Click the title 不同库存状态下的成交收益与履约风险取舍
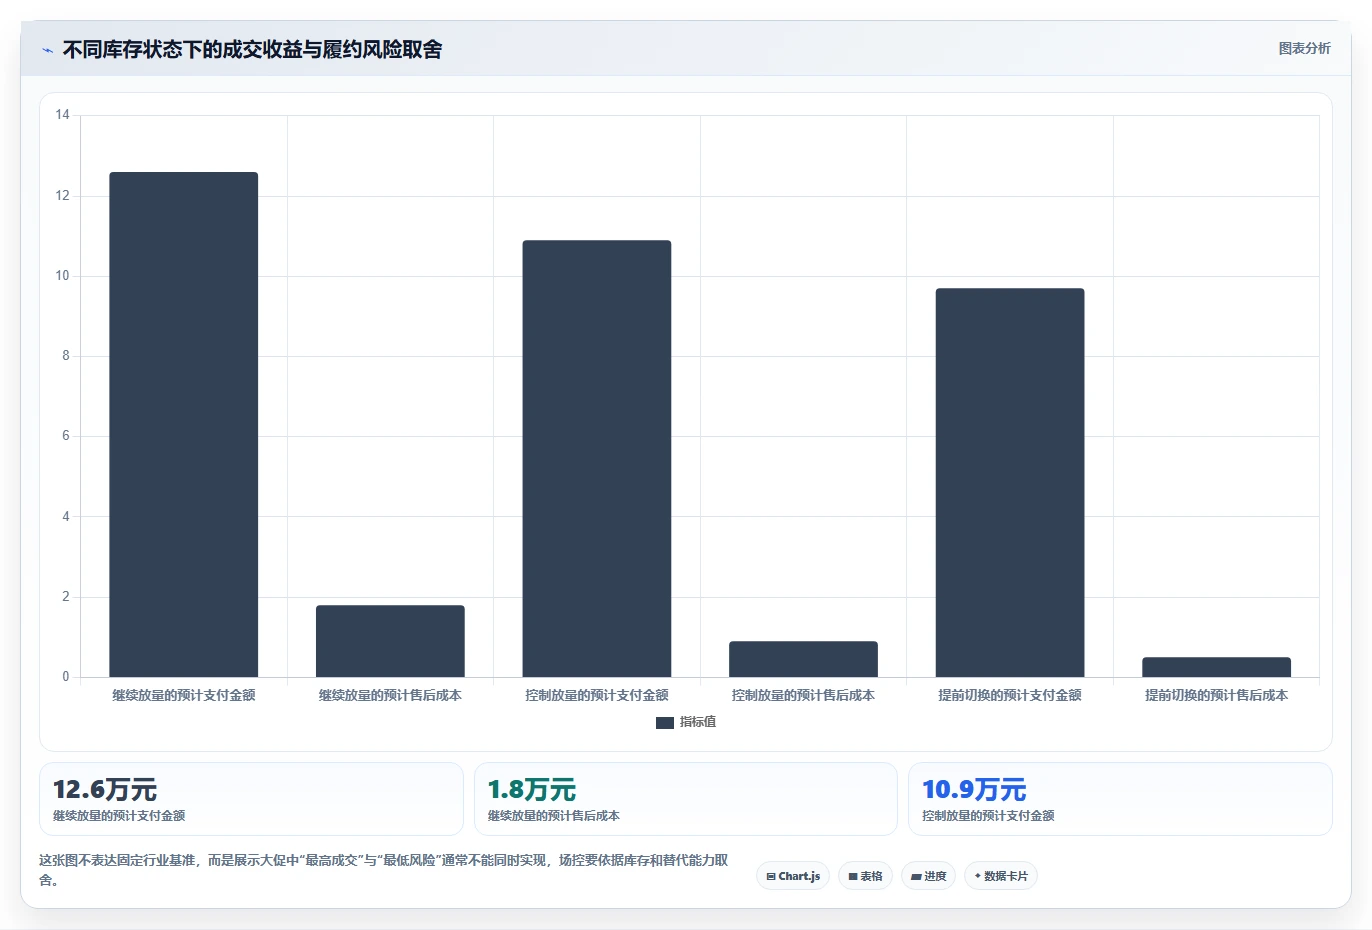 pos(253,49)
